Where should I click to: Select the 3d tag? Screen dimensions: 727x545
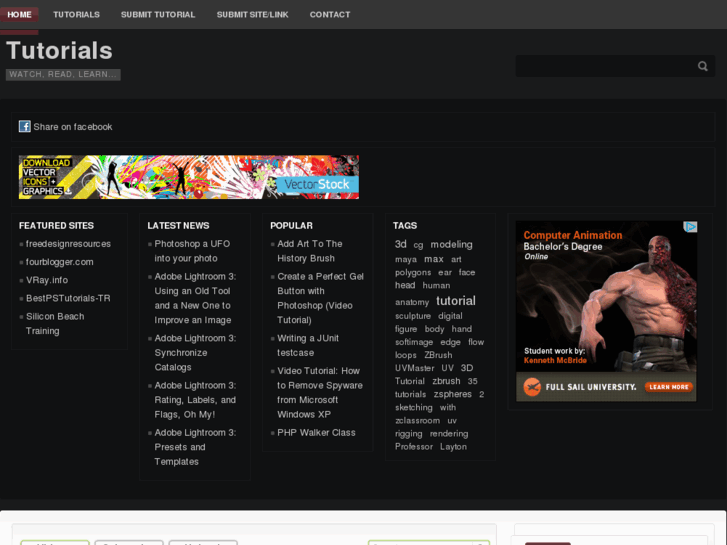point(401,244)
